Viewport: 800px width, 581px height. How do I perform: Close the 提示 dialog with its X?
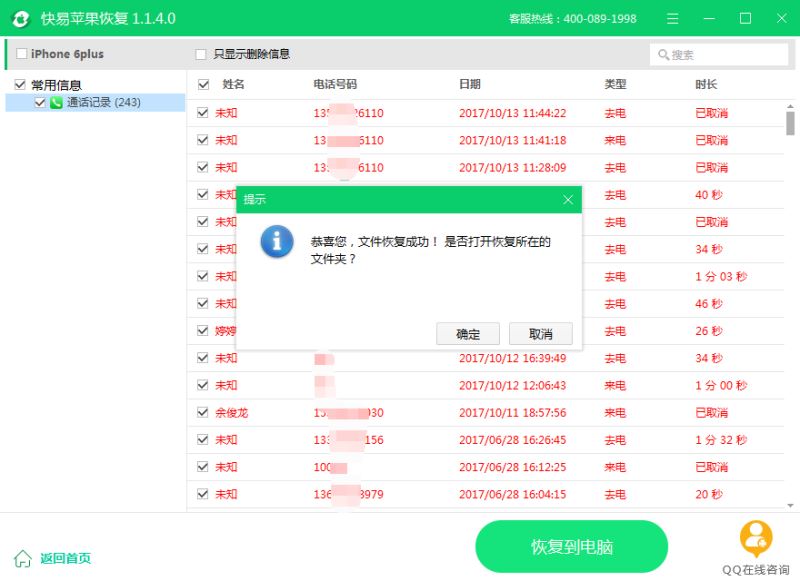tap(569, 199)
